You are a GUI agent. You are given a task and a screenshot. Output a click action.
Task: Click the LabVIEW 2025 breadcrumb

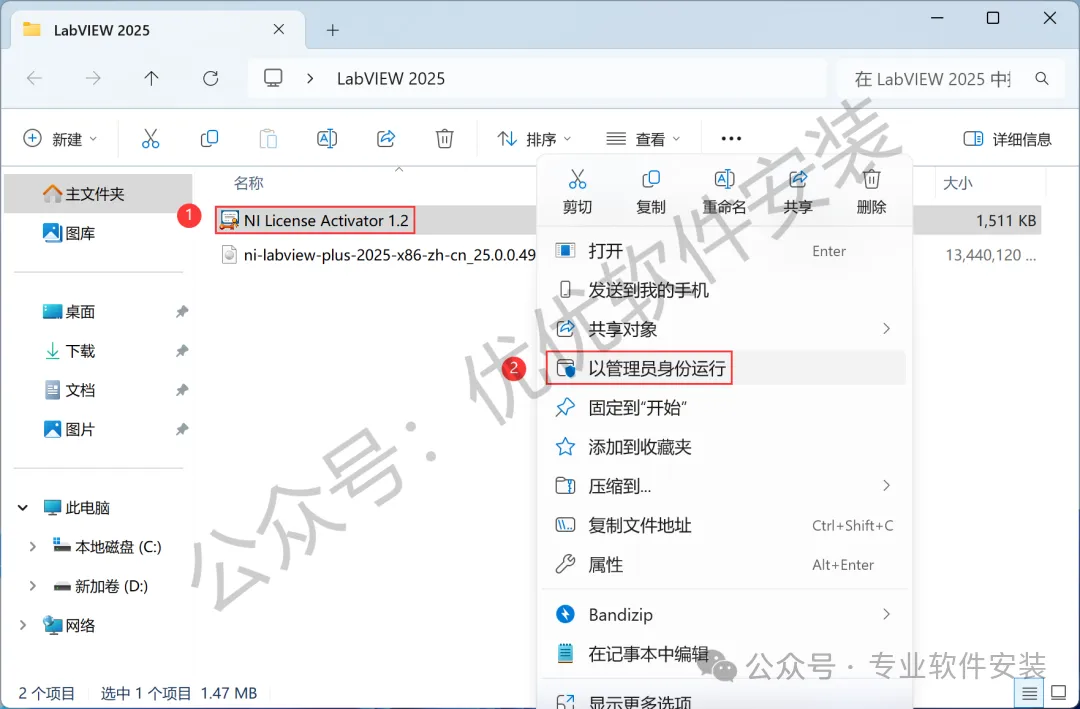391,79
